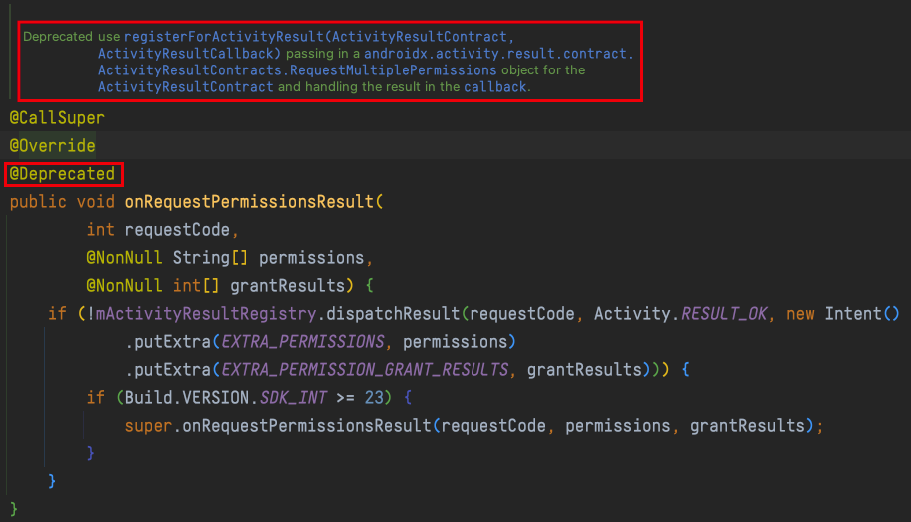This screenshot has width=911, height=522.
Task: Click the SDK_INT field
Action: click(x=293, y=398)
